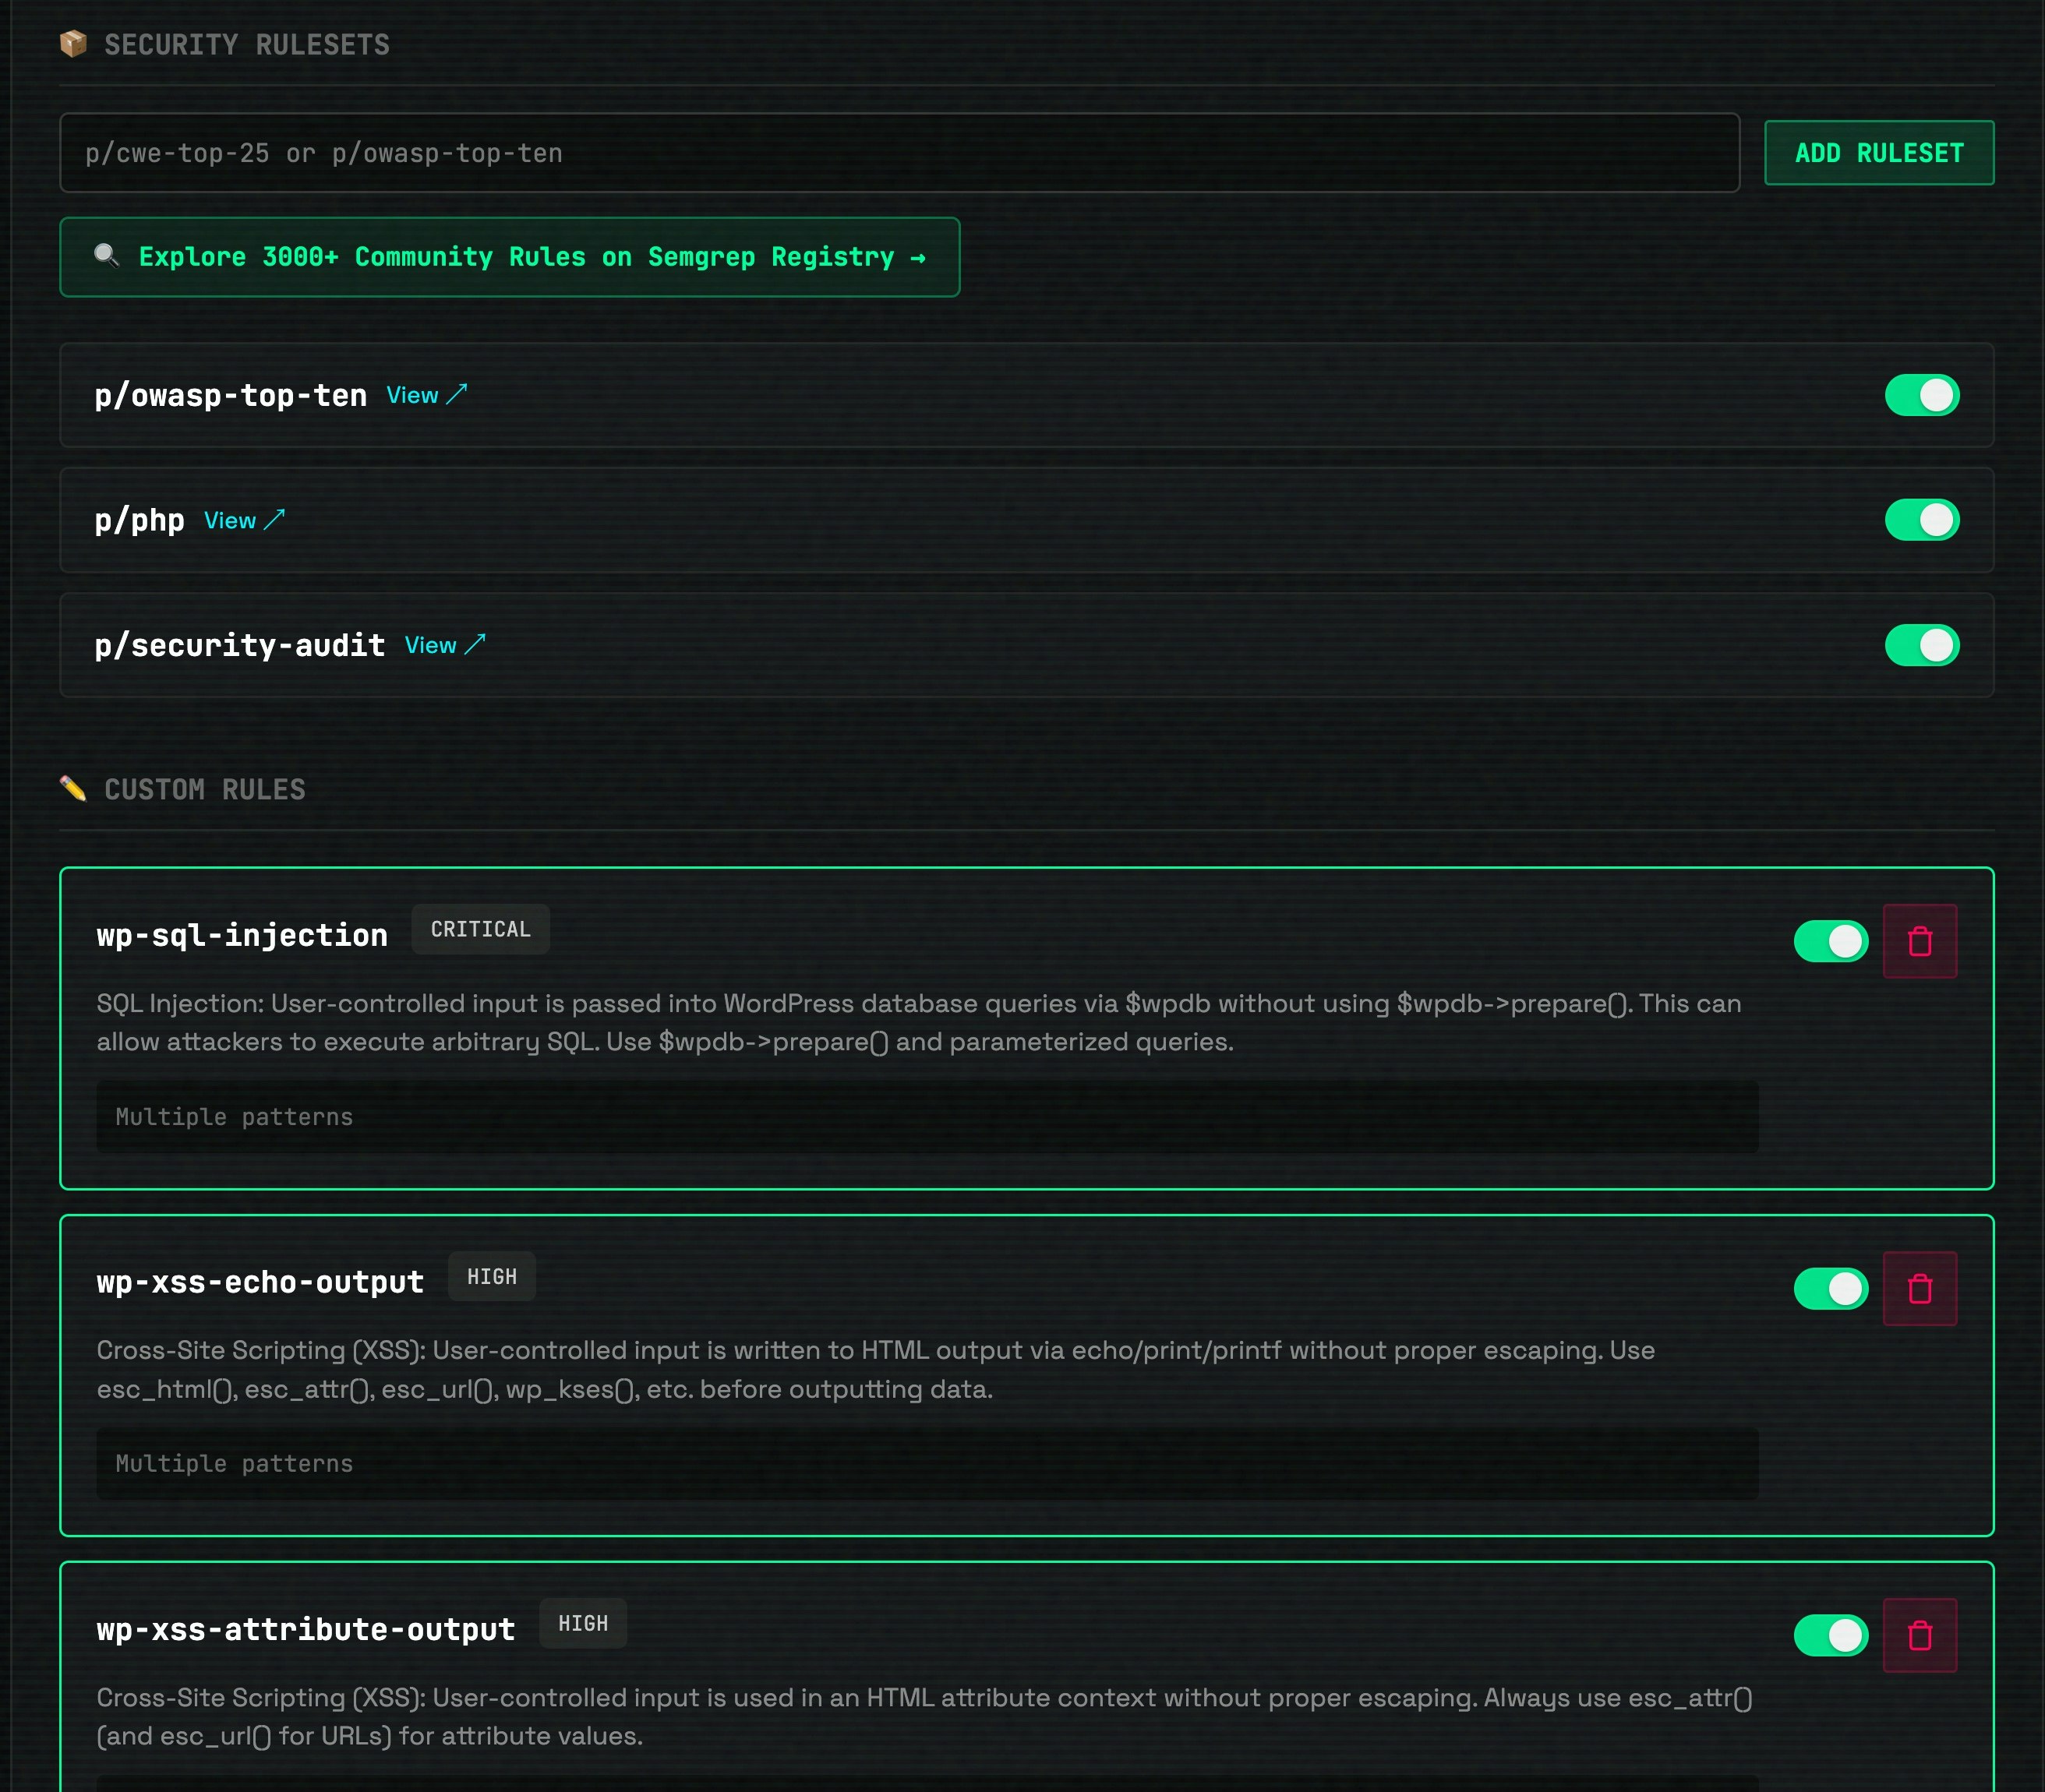Image resolution: width=2045 pixels, height=1792 pixels.
Task: Open external arrow icon next to p/owasp-top-ten
Action: pos(457,394)
